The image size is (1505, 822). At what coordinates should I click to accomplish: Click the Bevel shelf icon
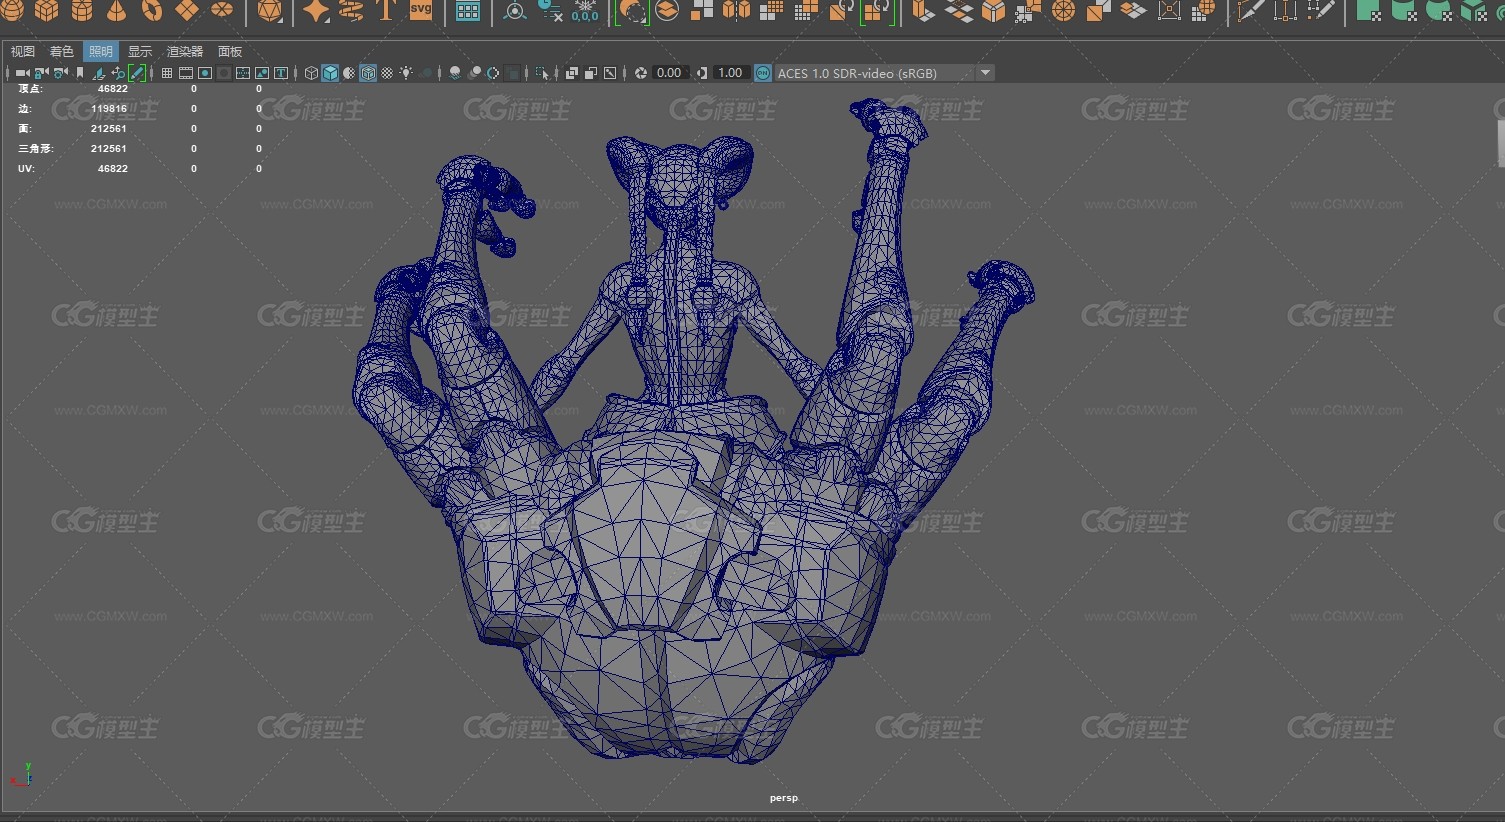click(x=993, y=11)
